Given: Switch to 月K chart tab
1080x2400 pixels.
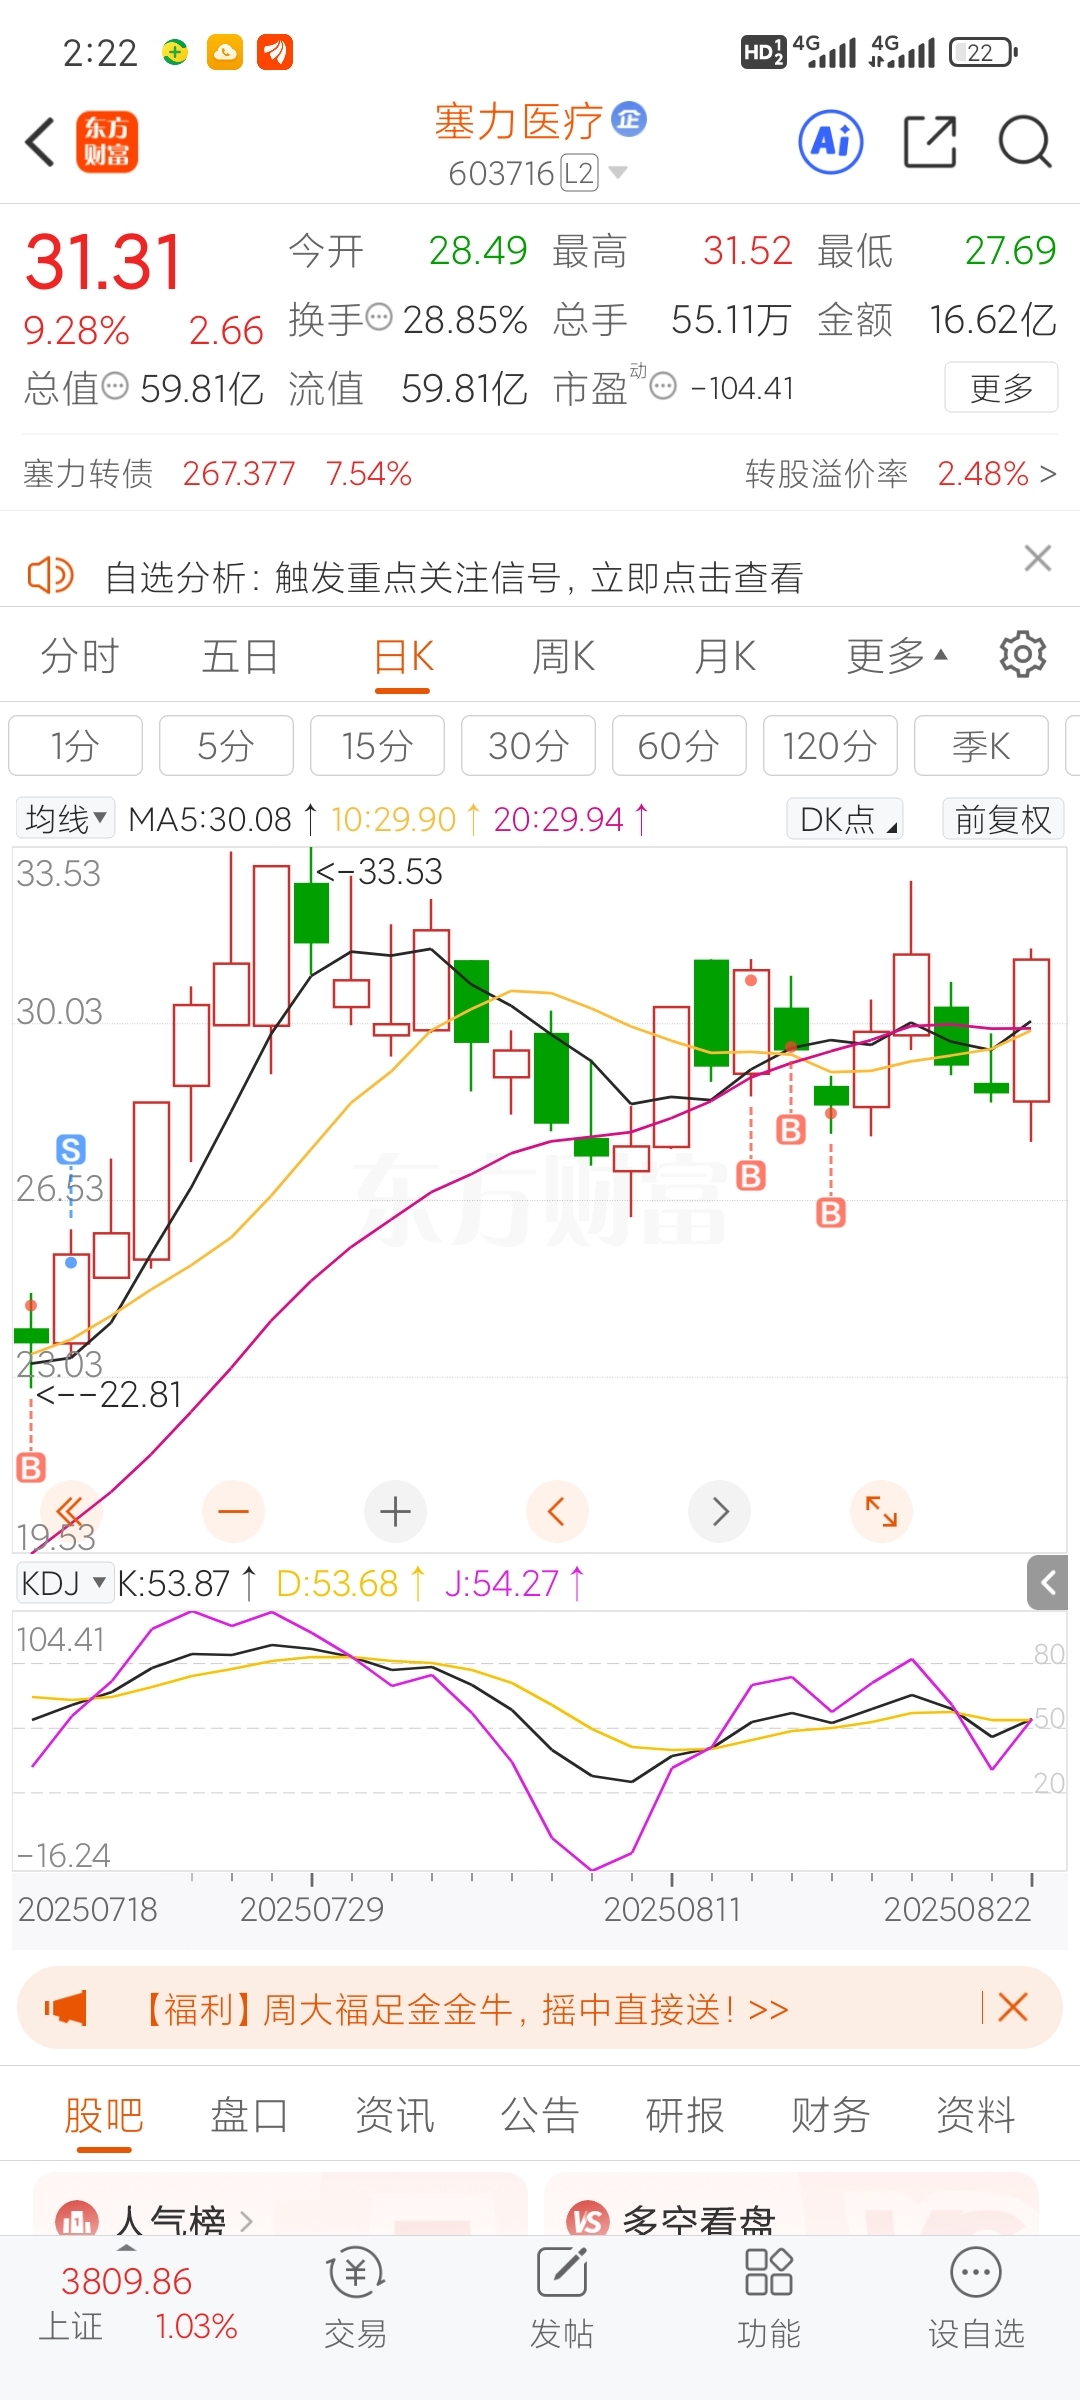Looking at the screenshot, I should [x=725, y=656].
